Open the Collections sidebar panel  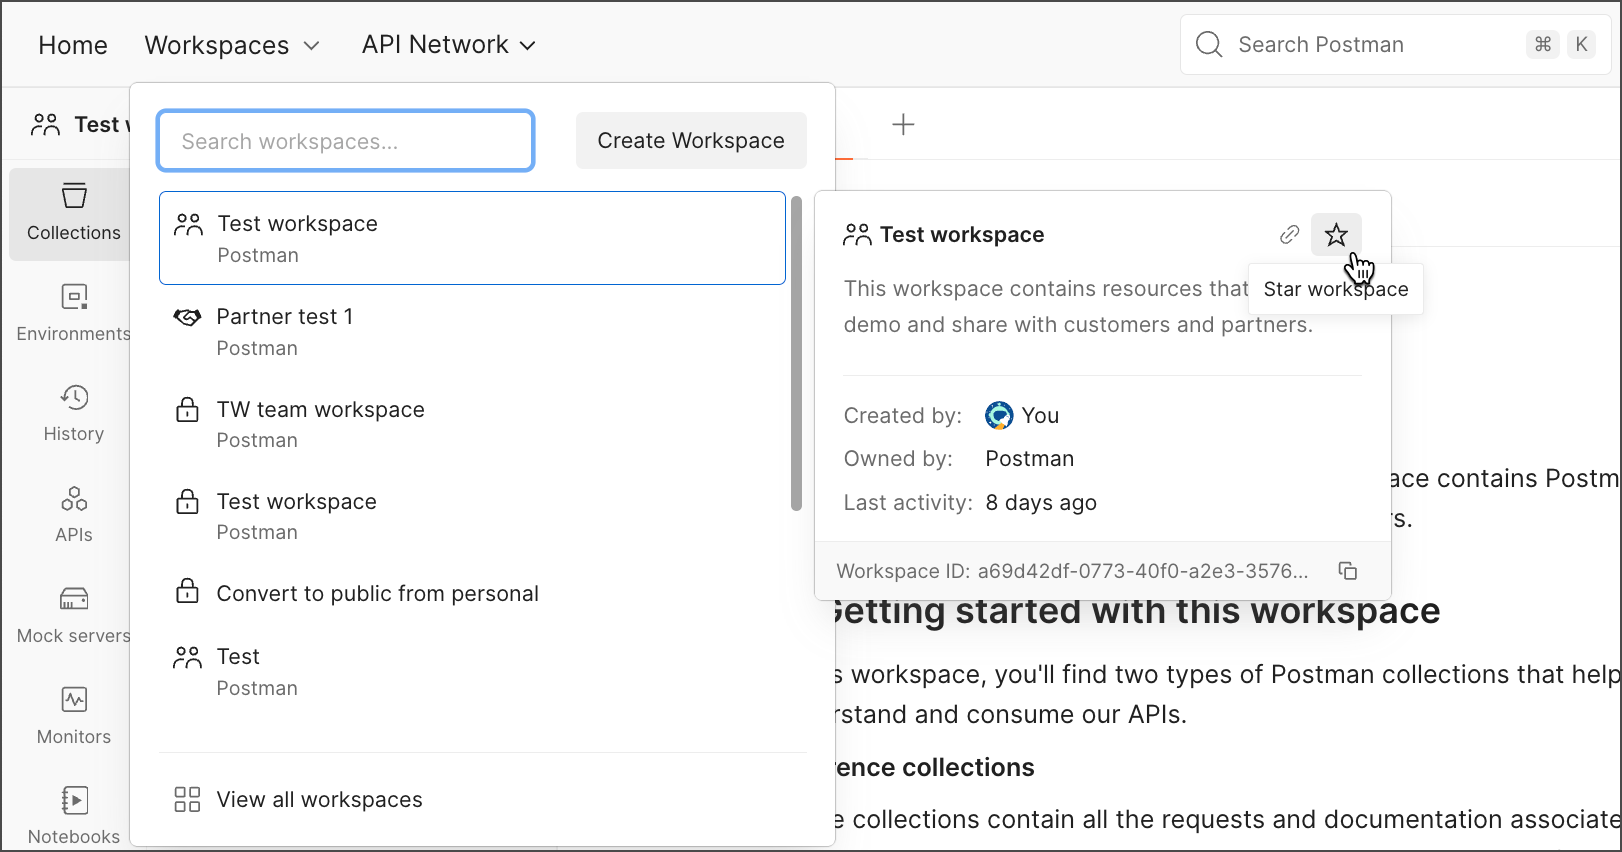[x=74, y=213]
